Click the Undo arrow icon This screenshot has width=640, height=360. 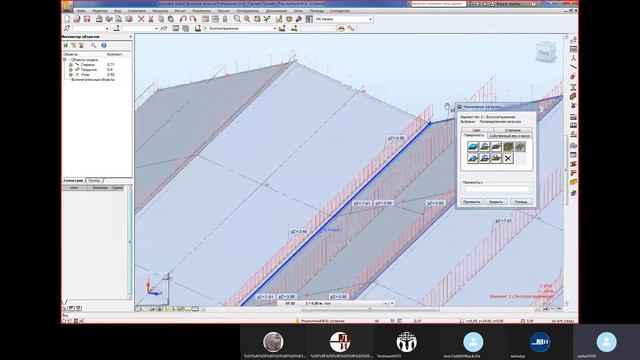183,19
